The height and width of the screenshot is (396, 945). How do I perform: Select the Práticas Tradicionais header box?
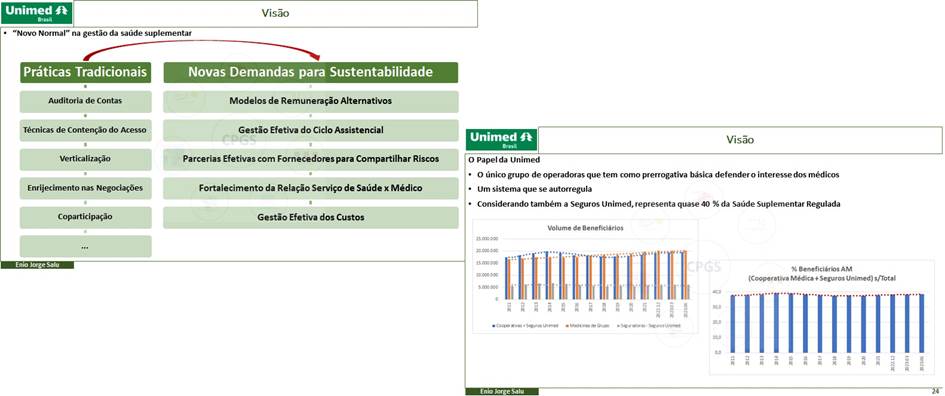86,72
